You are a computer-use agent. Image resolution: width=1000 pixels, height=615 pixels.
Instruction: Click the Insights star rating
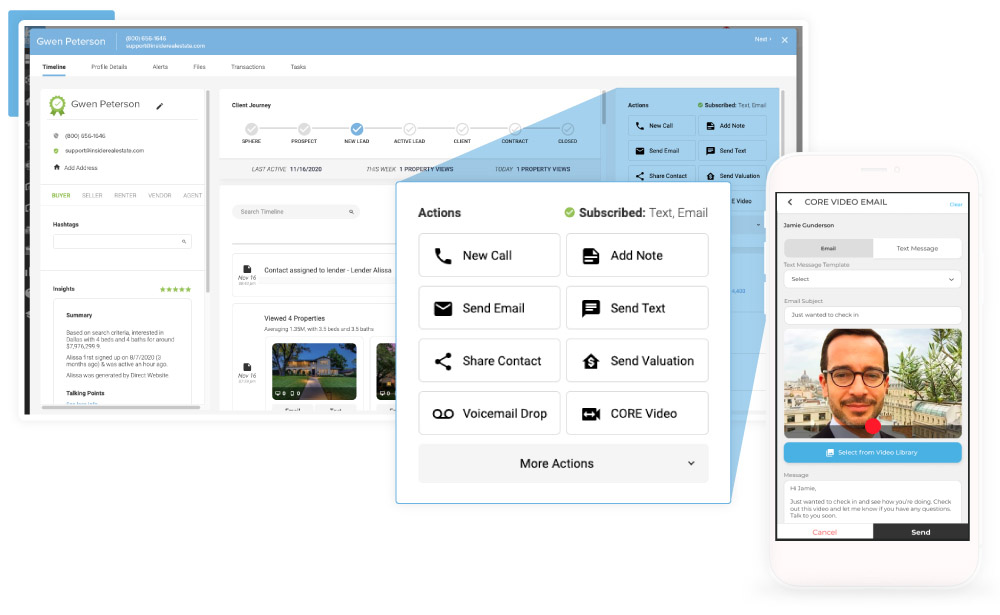pos(175,290)
